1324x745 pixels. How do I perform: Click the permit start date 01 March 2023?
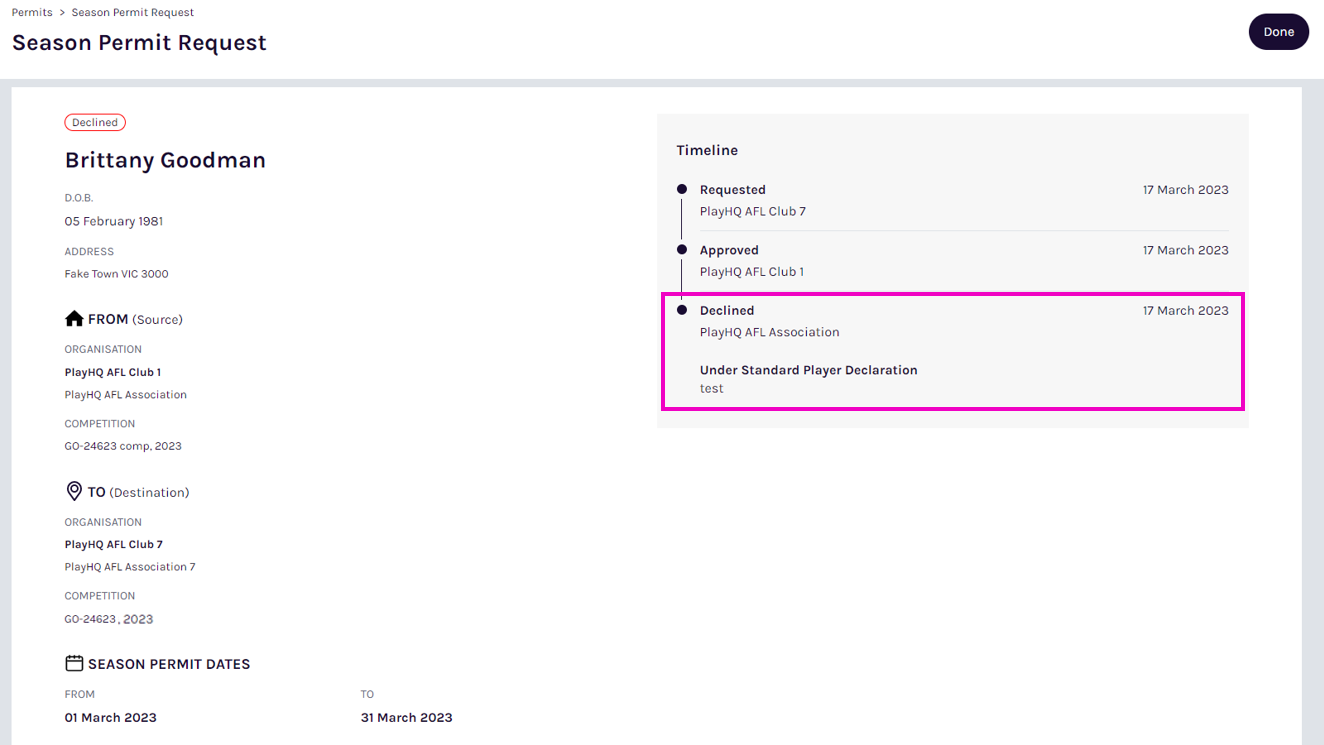point(110,717)
